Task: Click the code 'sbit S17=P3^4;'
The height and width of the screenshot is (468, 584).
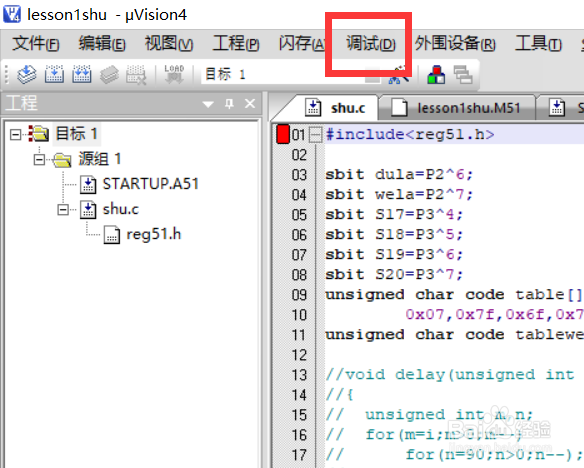Action: (x=394, y=214)
